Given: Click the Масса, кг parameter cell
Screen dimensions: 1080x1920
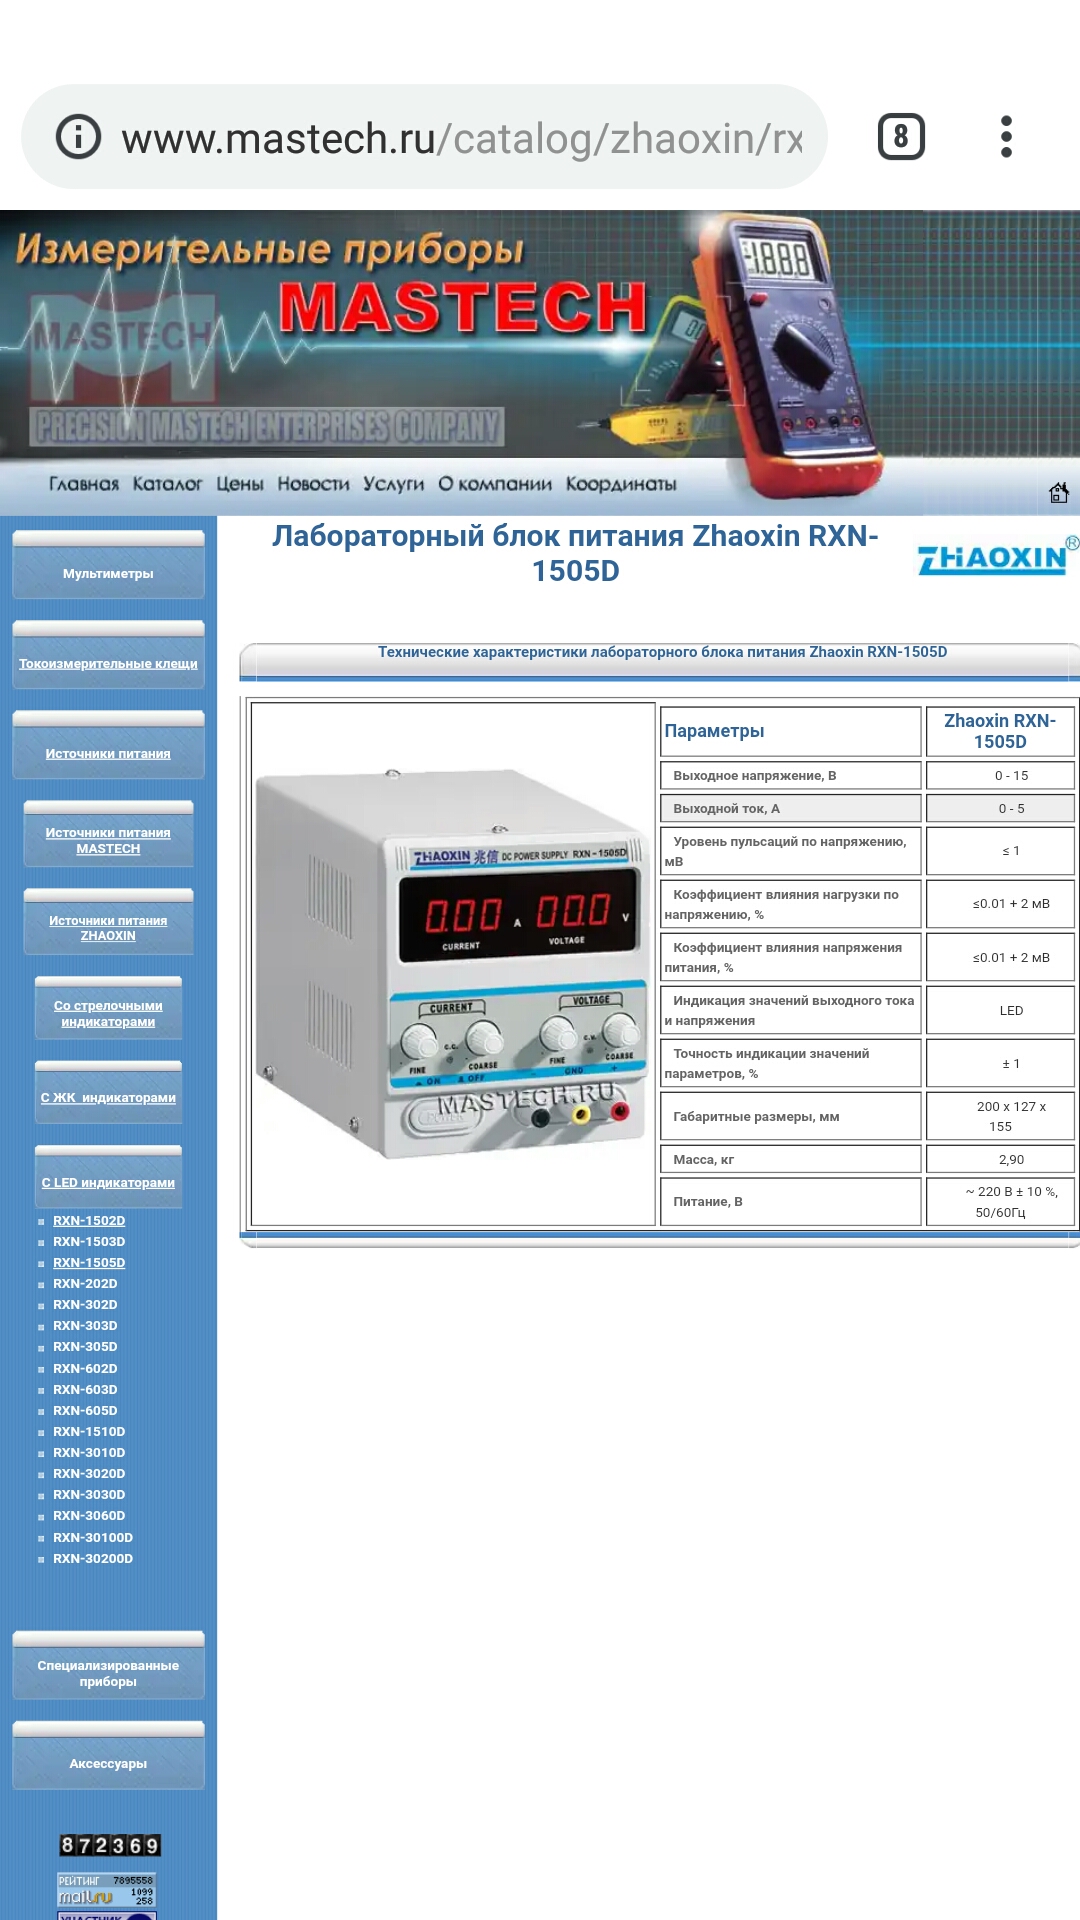Looking at the screenshot, I should (x=790, y=1159).
